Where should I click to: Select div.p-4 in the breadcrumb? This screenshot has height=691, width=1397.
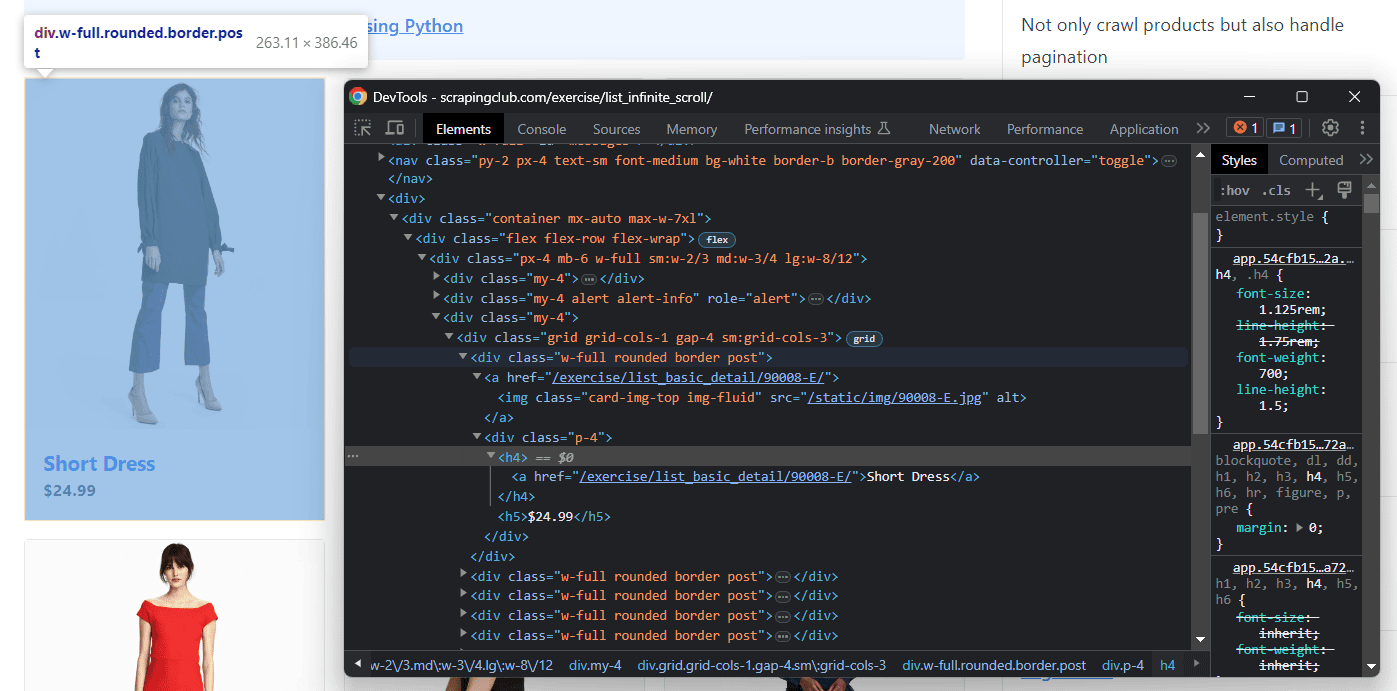[x=1123, y=665]
